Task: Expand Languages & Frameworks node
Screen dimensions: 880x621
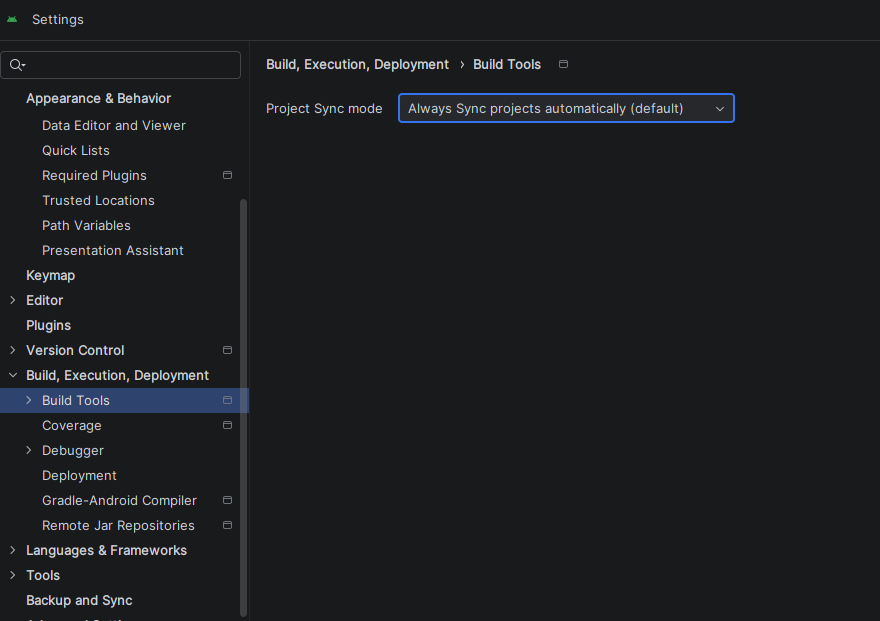Action: point(13,550)
